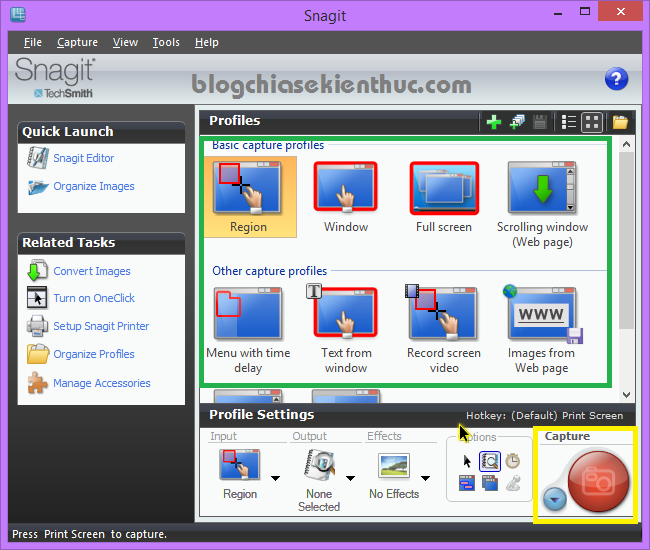Open the Capture menu
Screen dimensions: 650x550
click(78, 42)
